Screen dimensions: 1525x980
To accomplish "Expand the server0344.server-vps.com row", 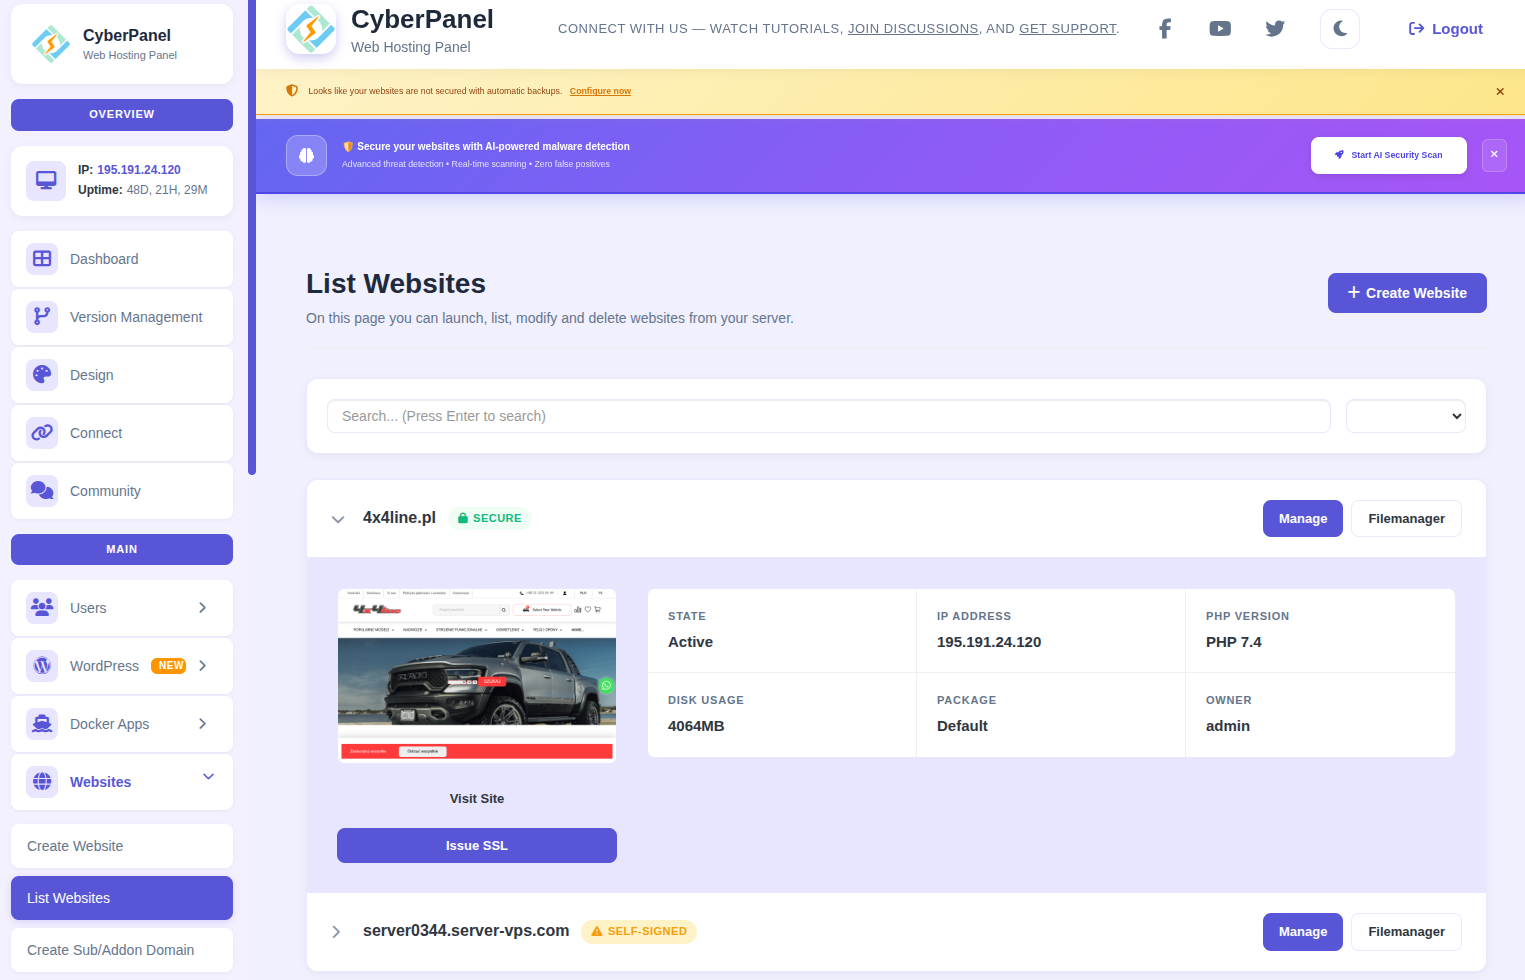I will coord(336,932).
